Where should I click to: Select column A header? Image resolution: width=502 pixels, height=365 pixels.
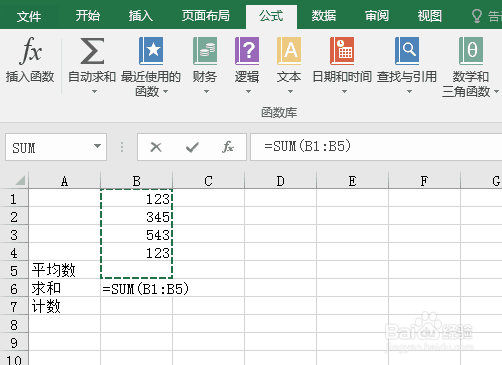coord(65,181)
